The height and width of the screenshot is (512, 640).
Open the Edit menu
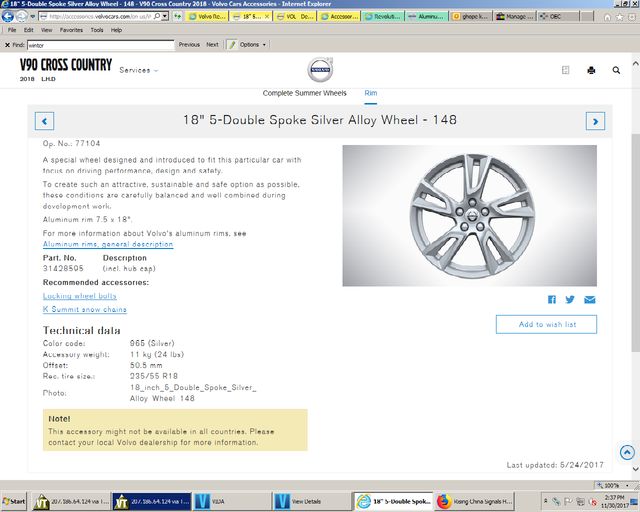29,30
